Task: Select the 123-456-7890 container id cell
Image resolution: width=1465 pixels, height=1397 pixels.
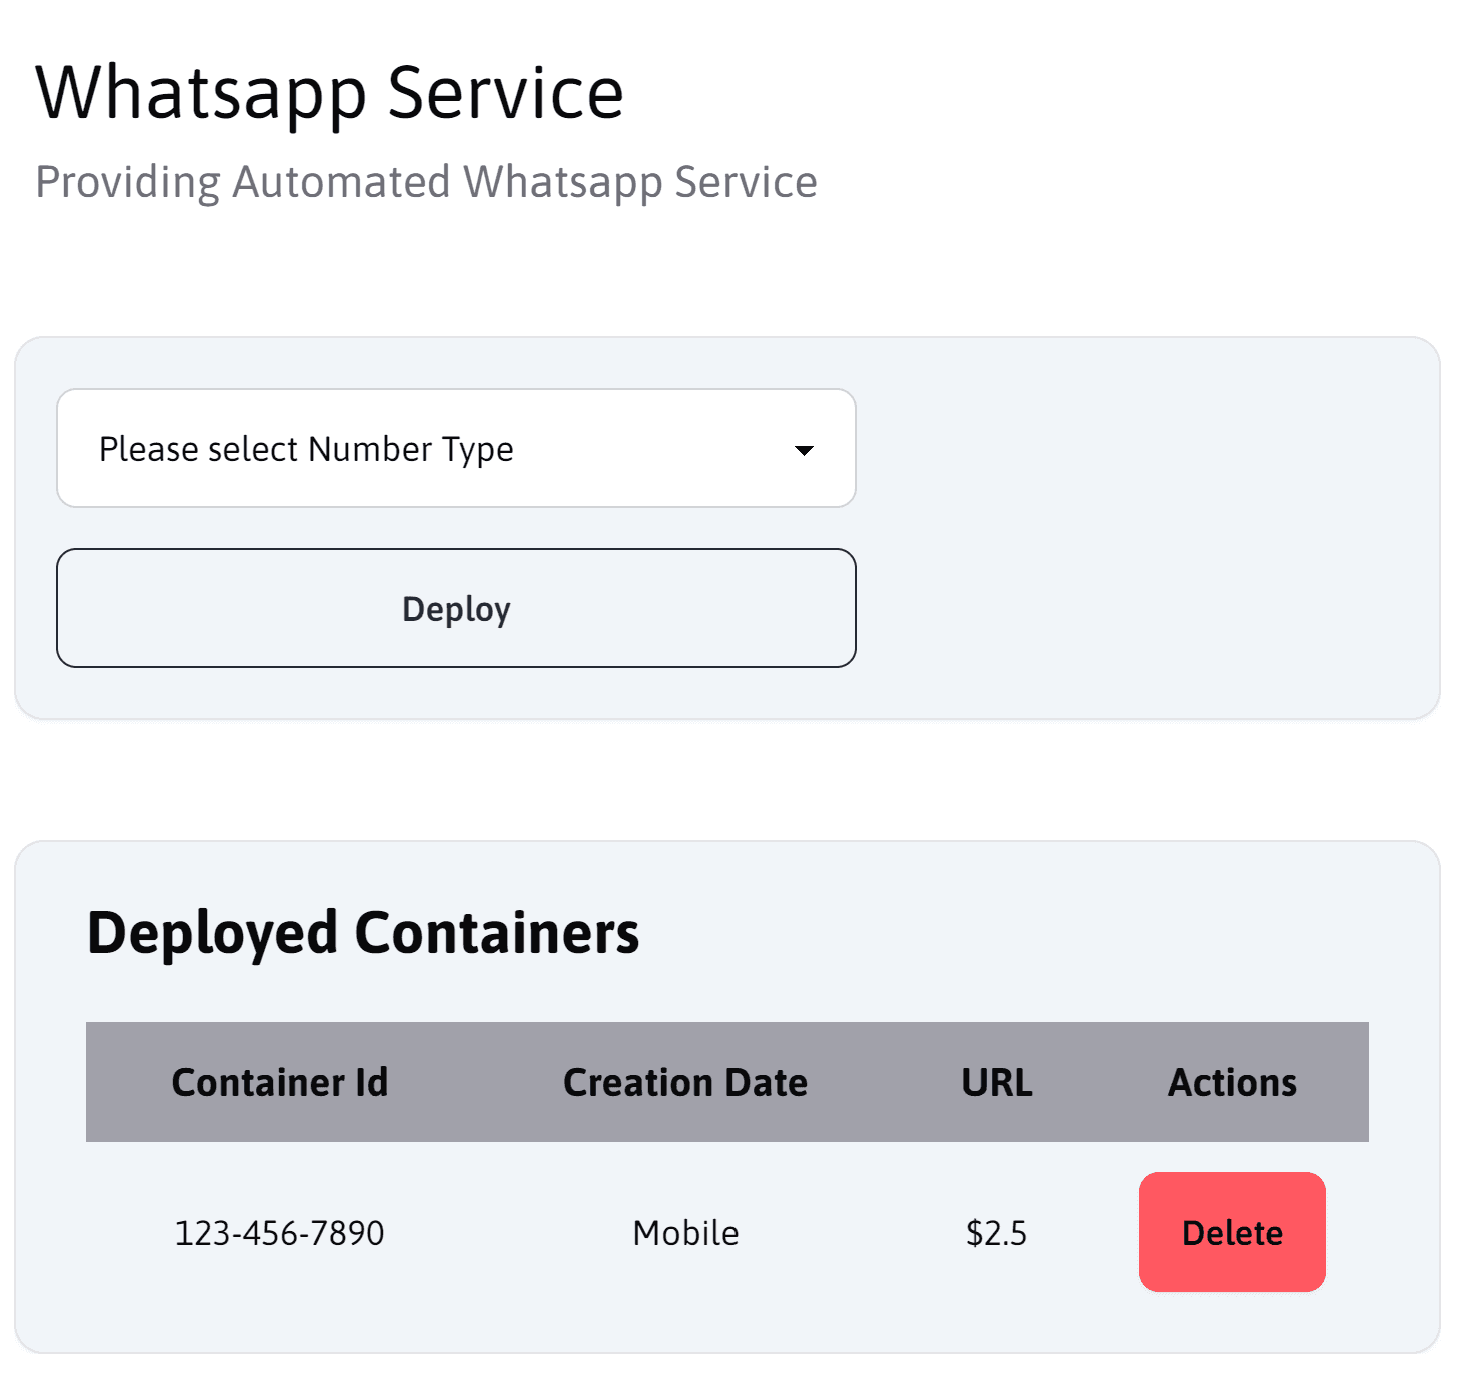Action: click(x=279, y=1233)
